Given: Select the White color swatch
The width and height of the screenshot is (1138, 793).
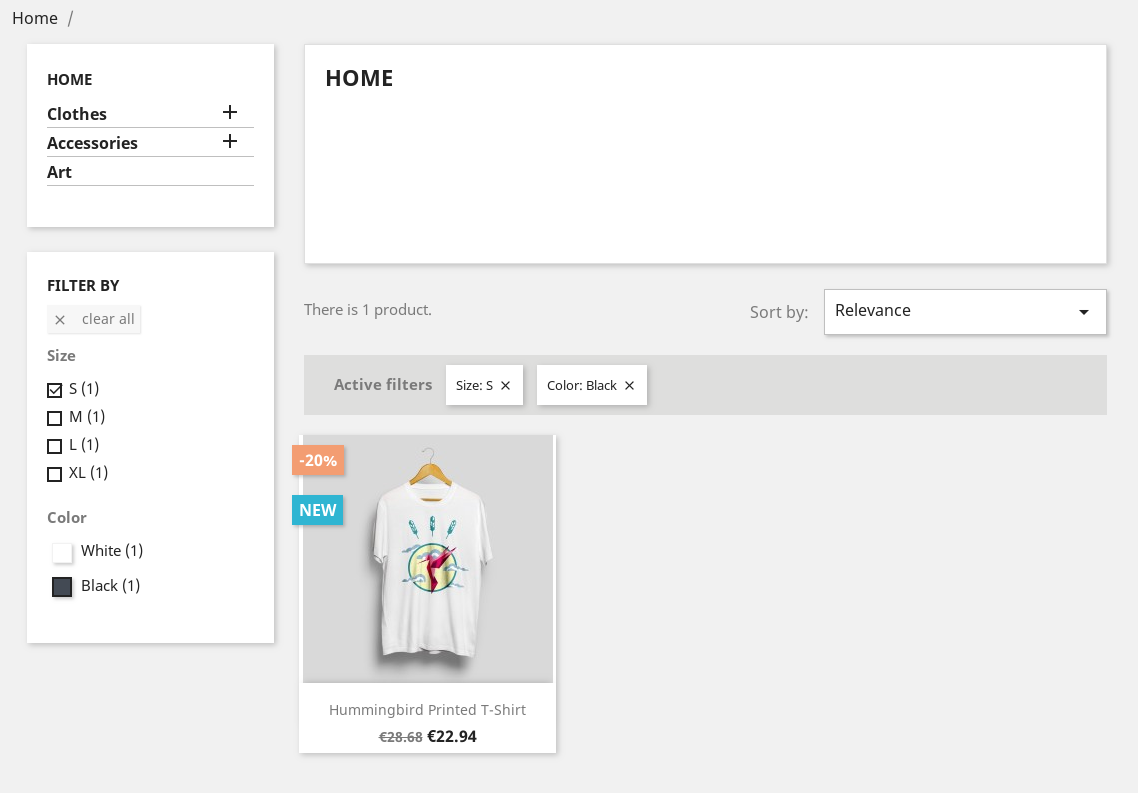Looking at the screenshot, I should pos(62,553).
